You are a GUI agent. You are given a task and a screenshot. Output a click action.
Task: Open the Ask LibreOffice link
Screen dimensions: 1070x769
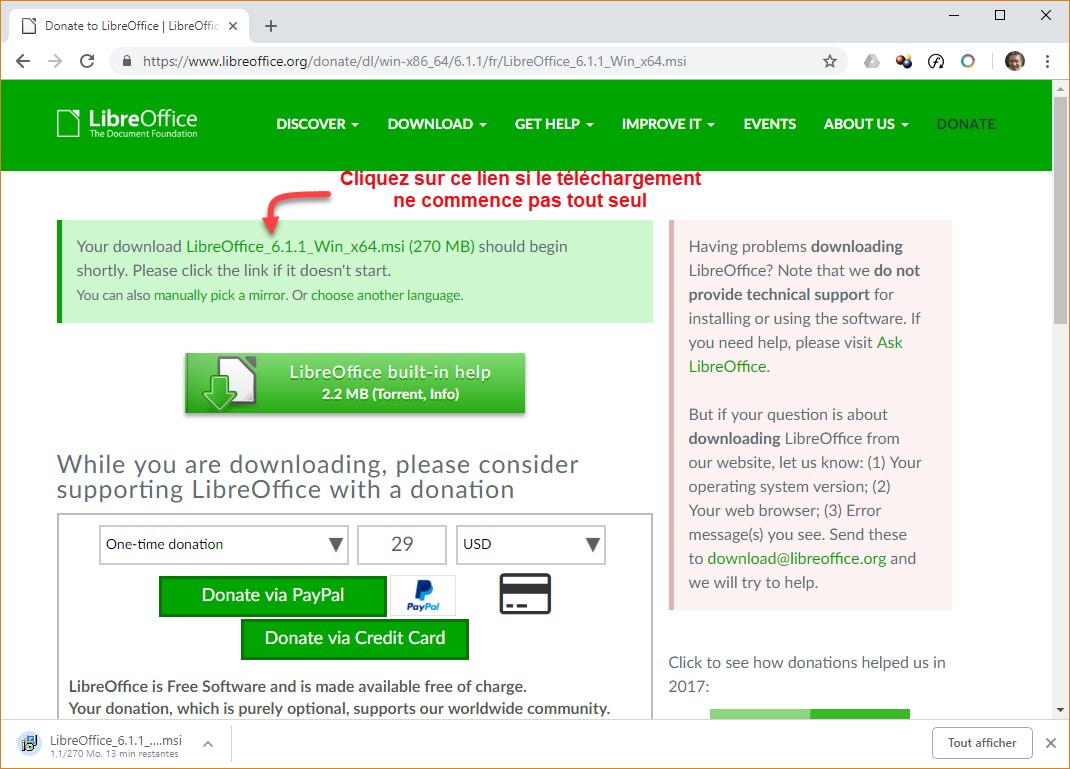pyautogui.click(x=795, y=354)
